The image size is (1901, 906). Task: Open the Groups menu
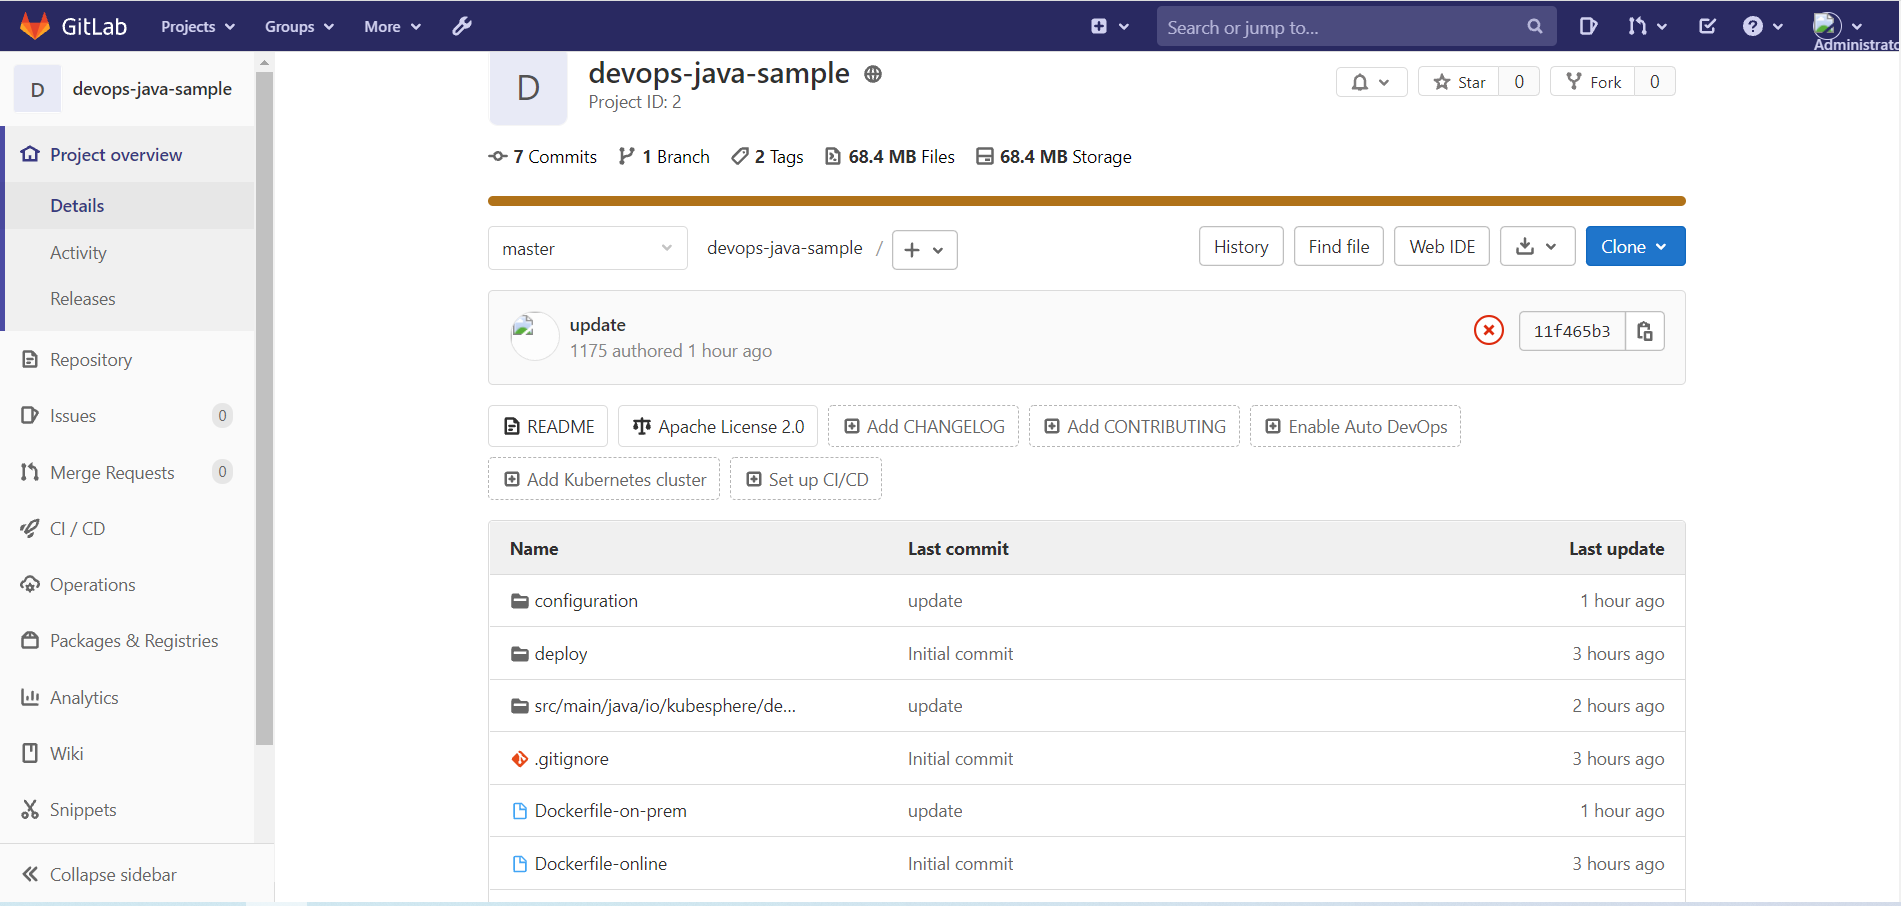(299, 27)
